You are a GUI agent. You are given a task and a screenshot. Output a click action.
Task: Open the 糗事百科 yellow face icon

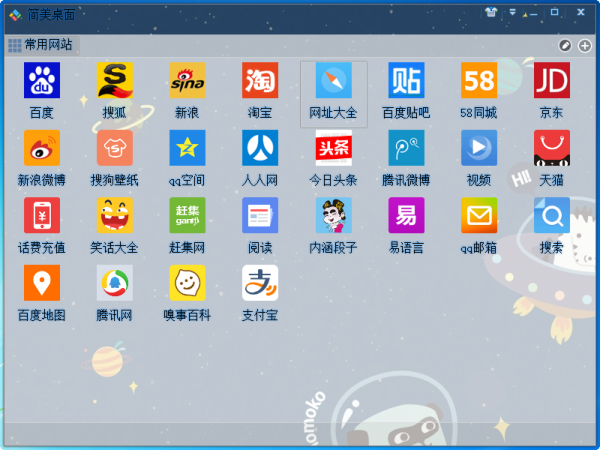[187, 283]
